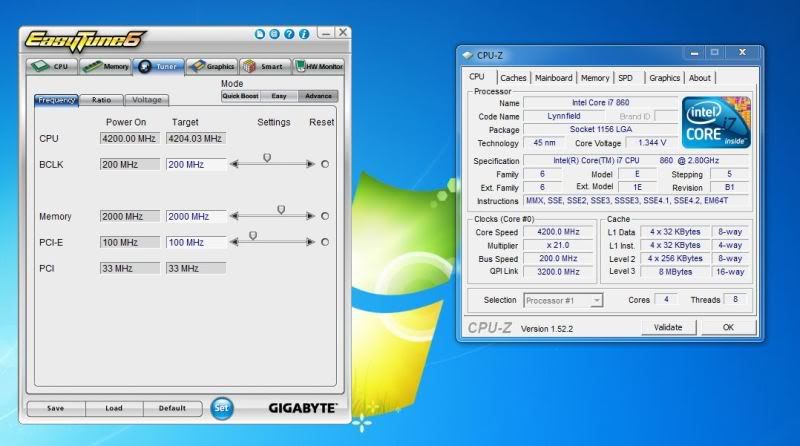Click the Core Speed value 4200.0 MHz
Viewport: 800px width, 446px height.
coord(558,232)
